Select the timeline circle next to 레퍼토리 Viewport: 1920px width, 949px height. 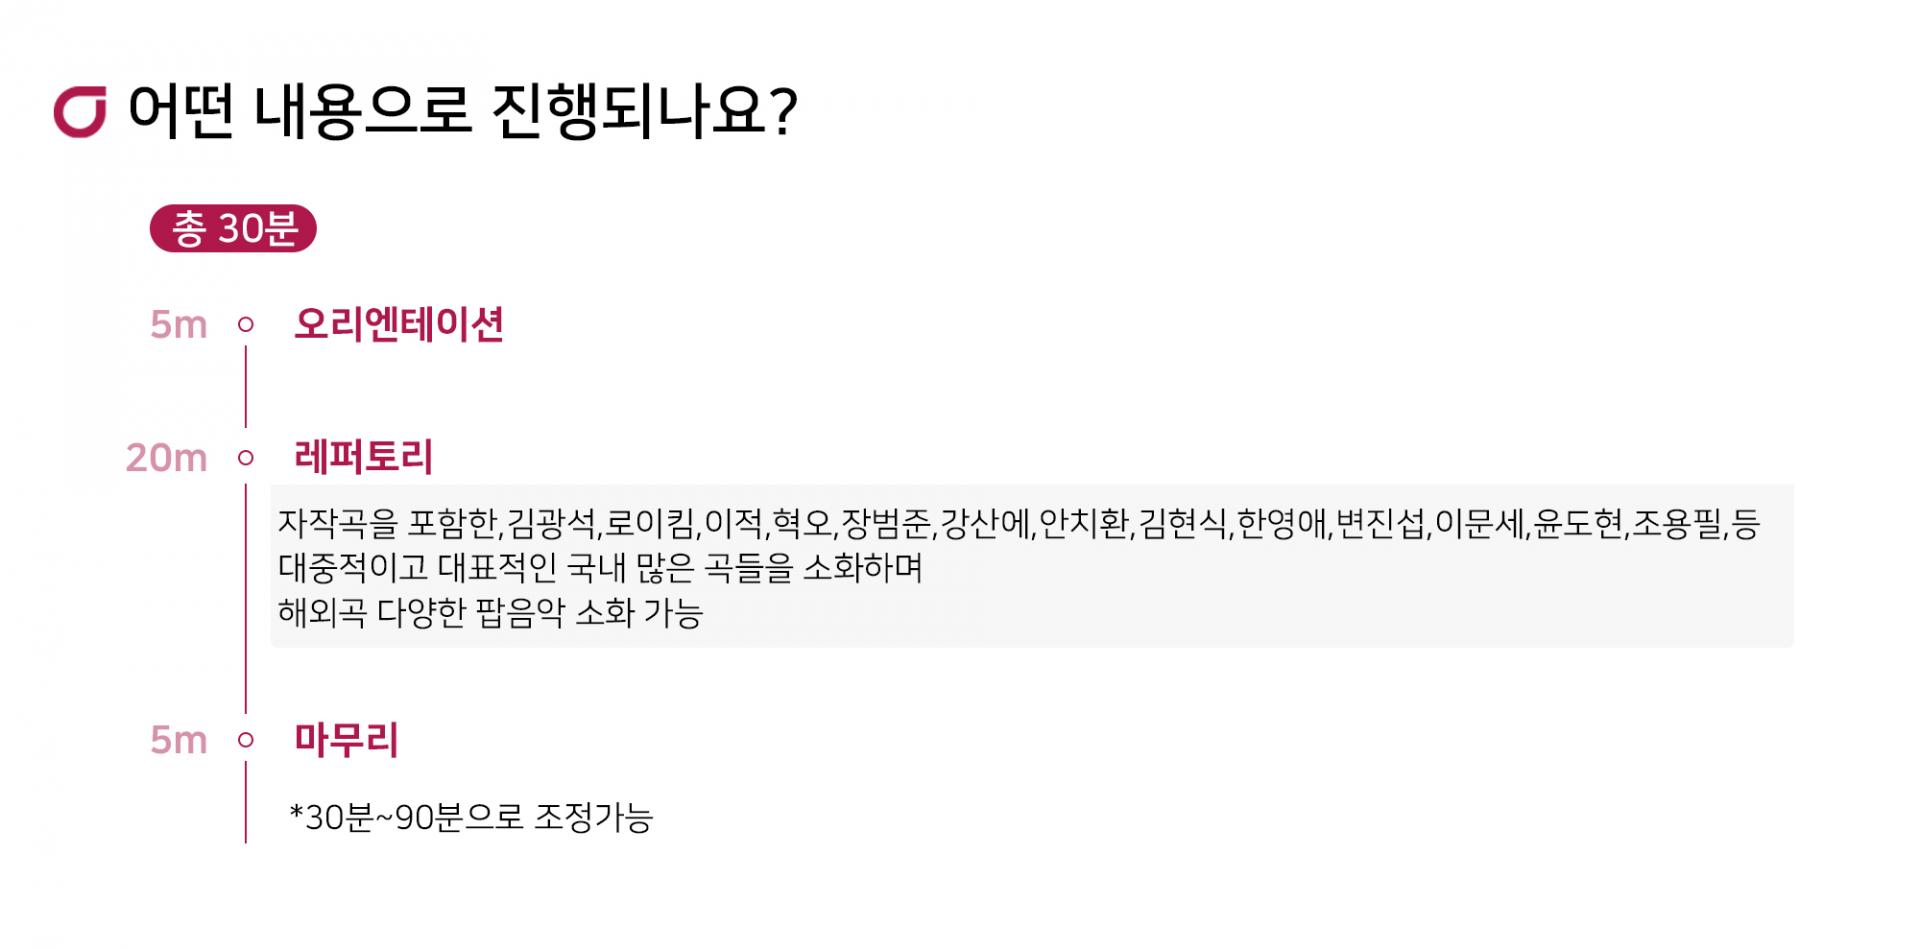click(245, 458)
